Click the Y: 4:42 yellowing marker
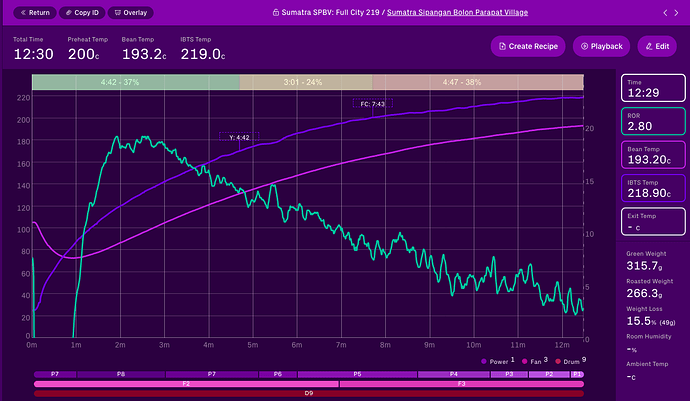Image resolution: width=690 pixels, height=401 pixels. pos(239,137)
